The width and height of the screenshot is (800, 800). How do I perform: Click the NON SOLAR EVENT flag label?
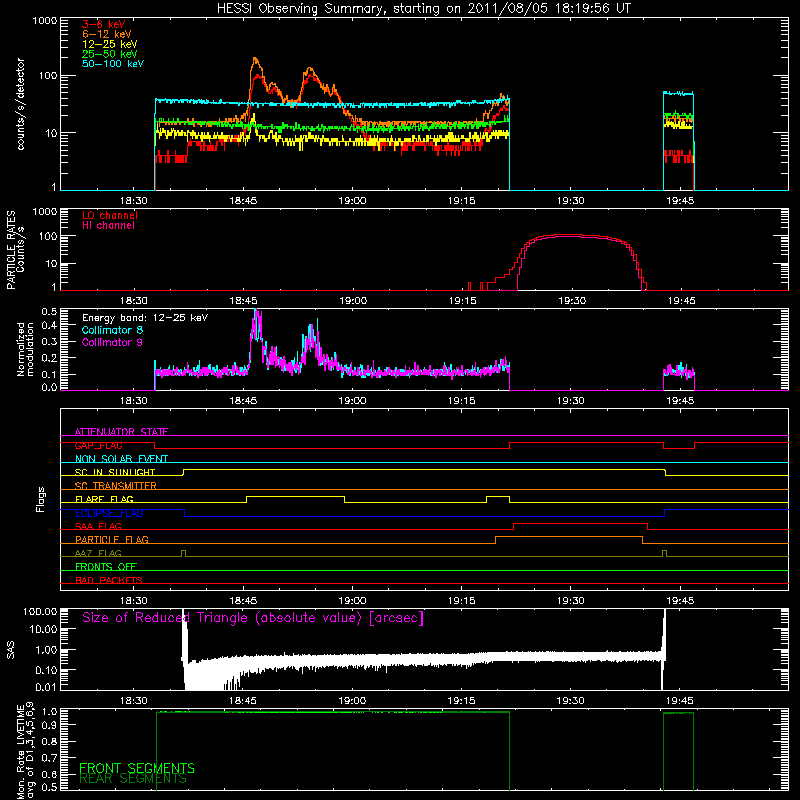121,459
